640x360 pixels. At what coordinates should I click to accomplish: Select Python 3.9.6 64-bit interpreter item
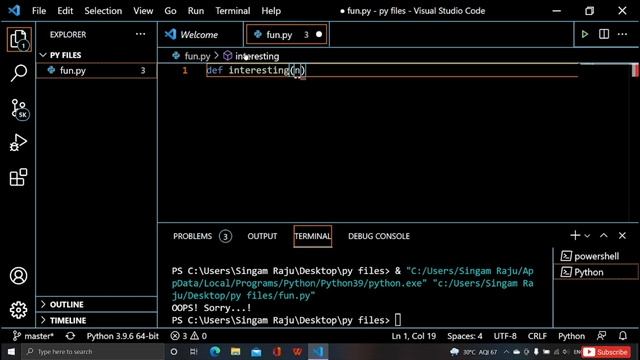[x=122, y=336]
